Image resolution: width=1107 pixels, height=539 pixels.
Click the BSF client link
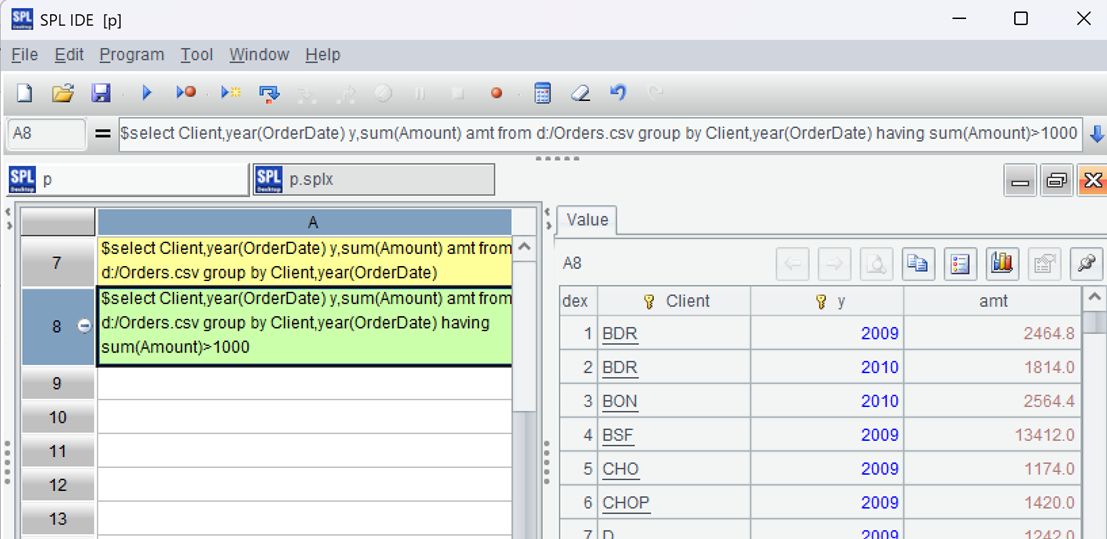[619, 435]
